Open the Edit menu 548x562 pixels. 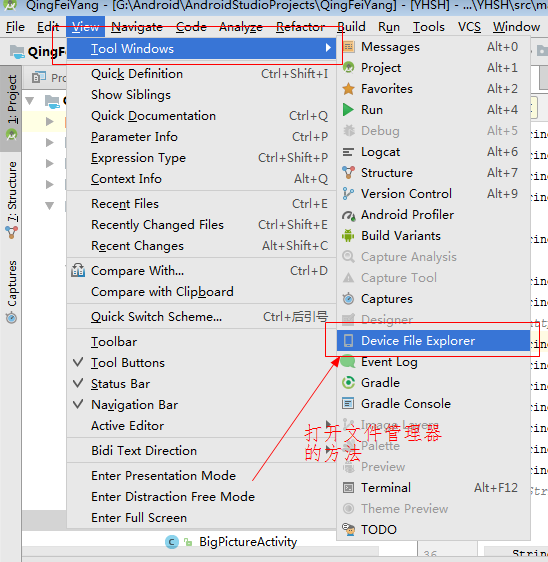click(48, 27)
